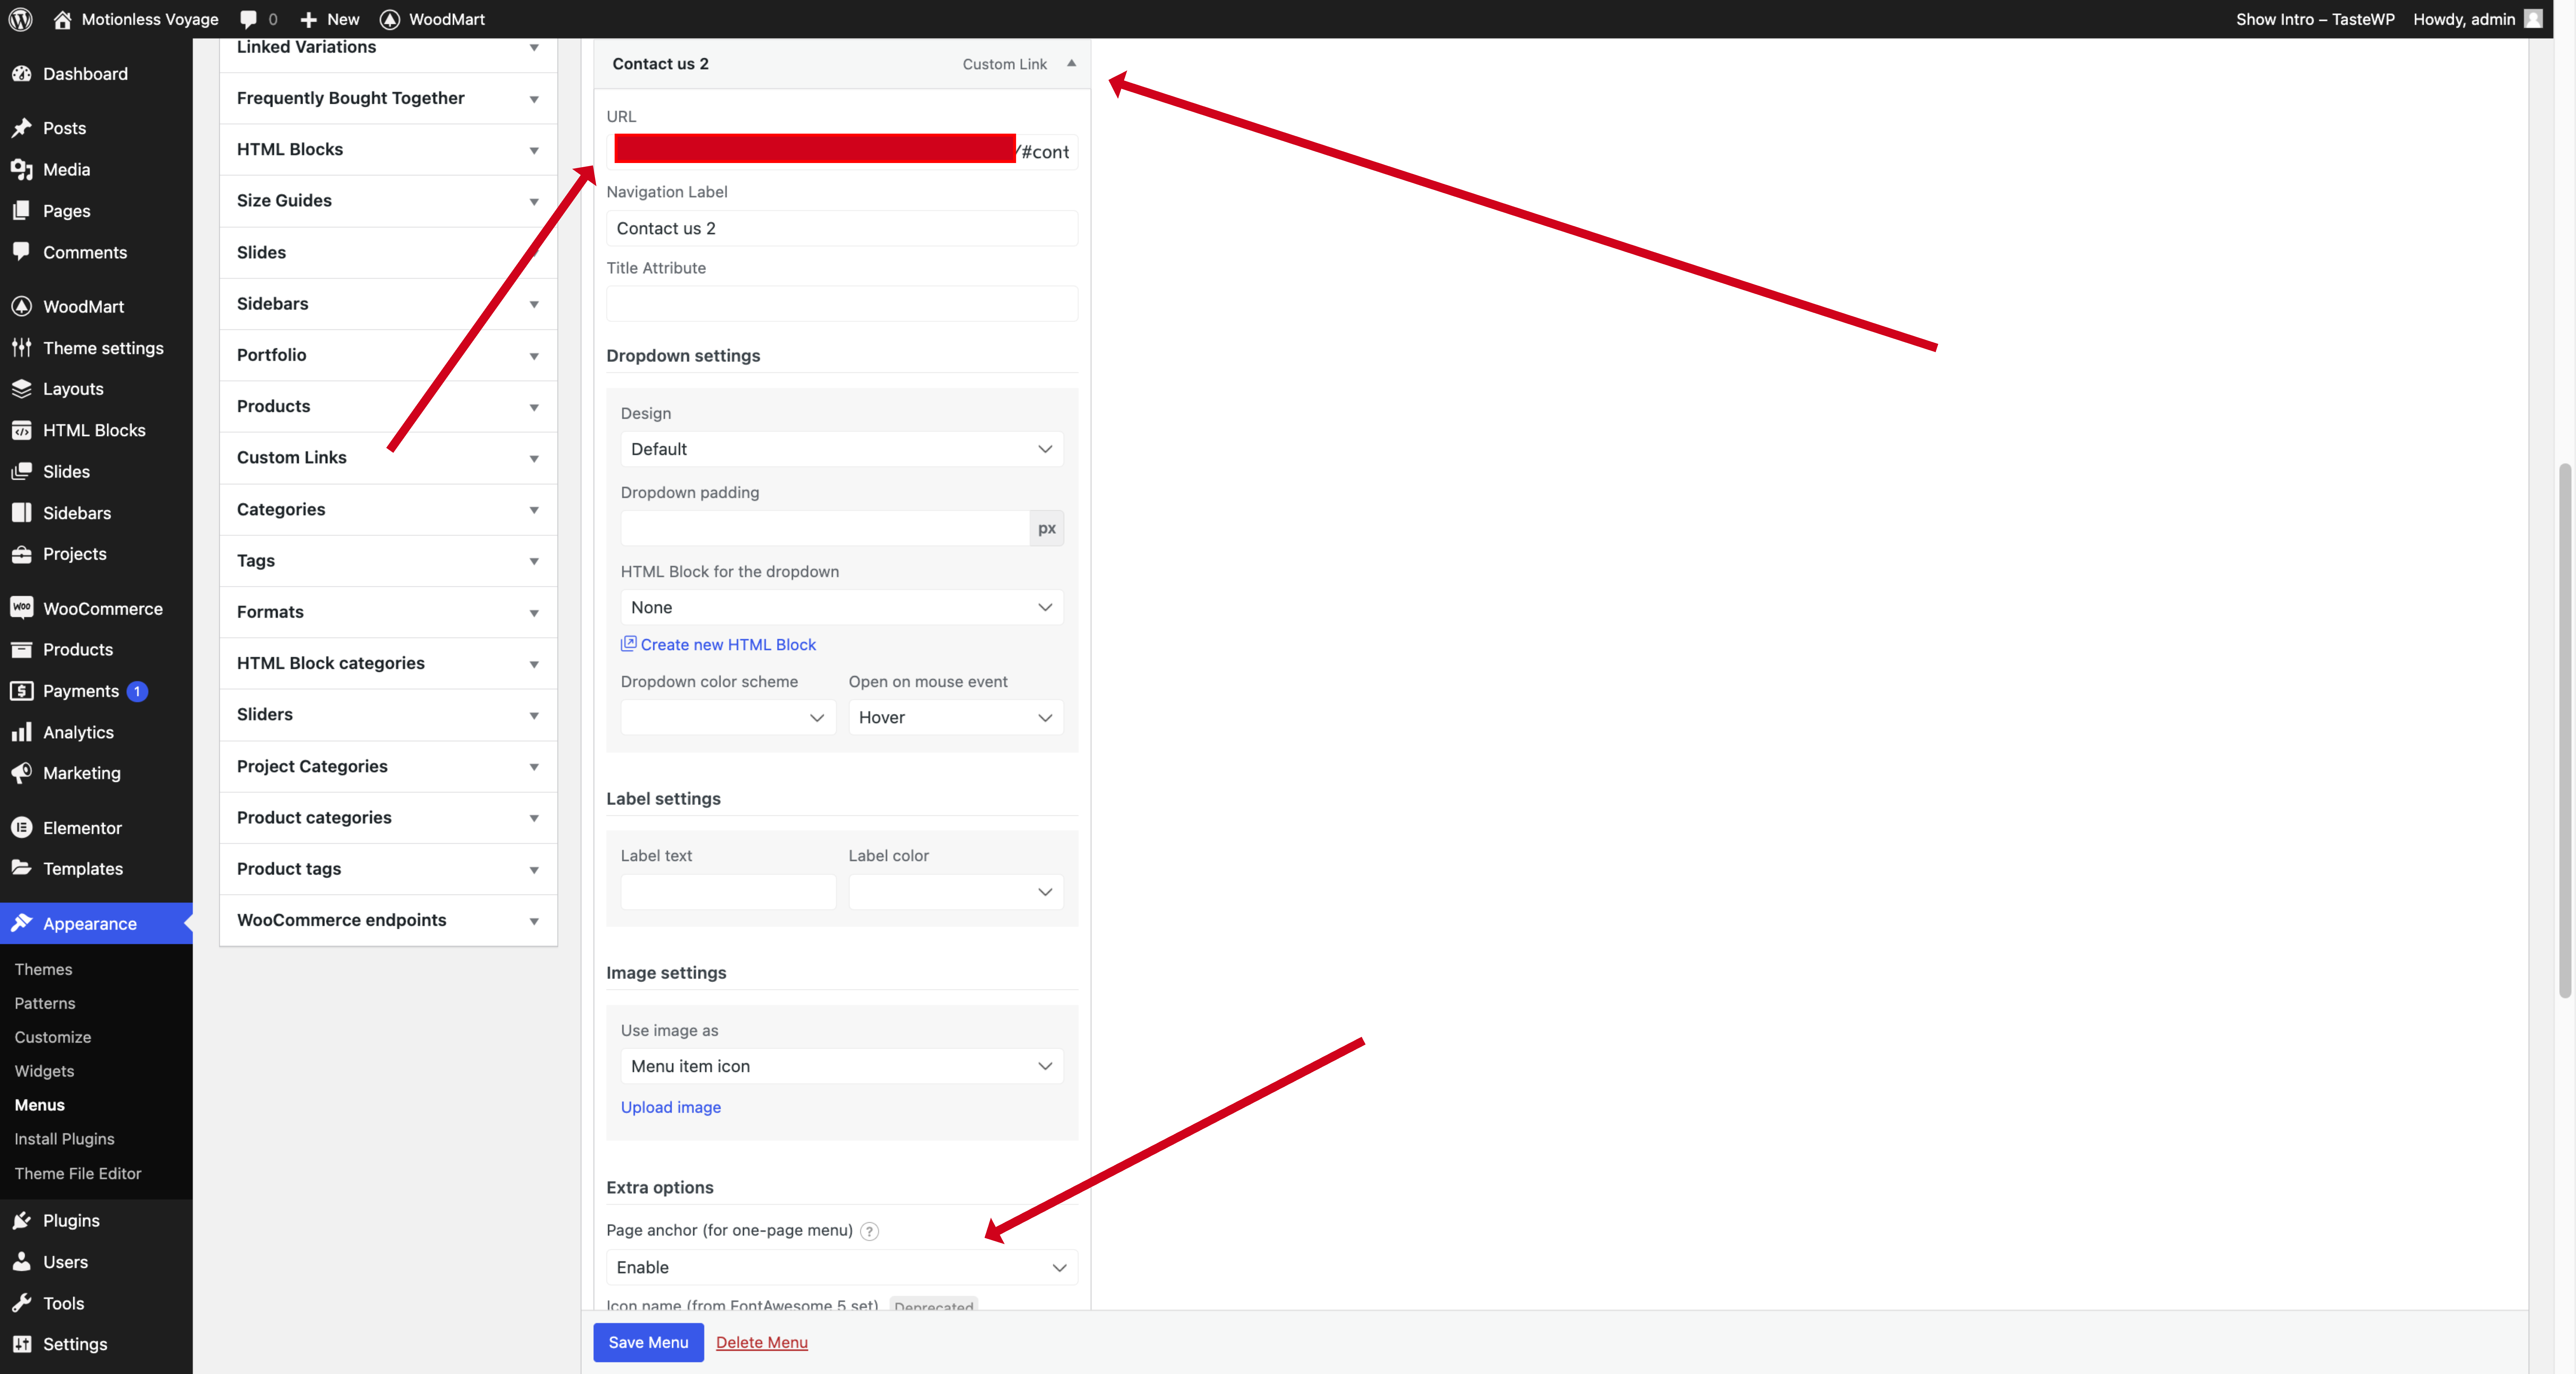Open Use image as dropdown
Image resolution: width=2576 pixels, height=1374 pixels.
coord(842,1066)
